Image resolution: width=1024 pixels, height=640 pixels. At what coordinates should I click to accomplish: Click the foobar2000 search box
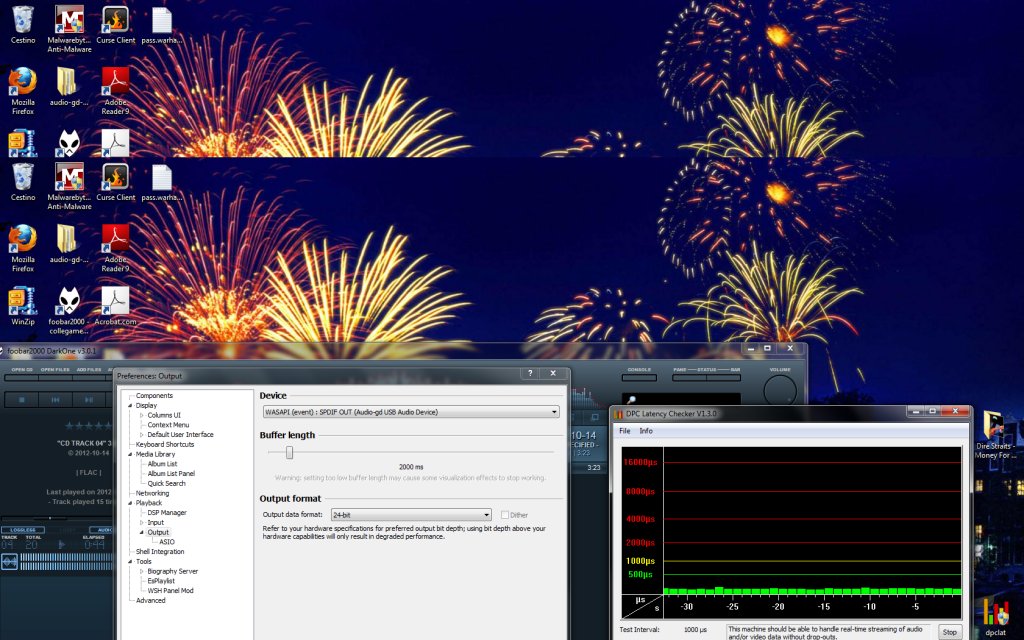pyautogui.click(x=681, y=400)
